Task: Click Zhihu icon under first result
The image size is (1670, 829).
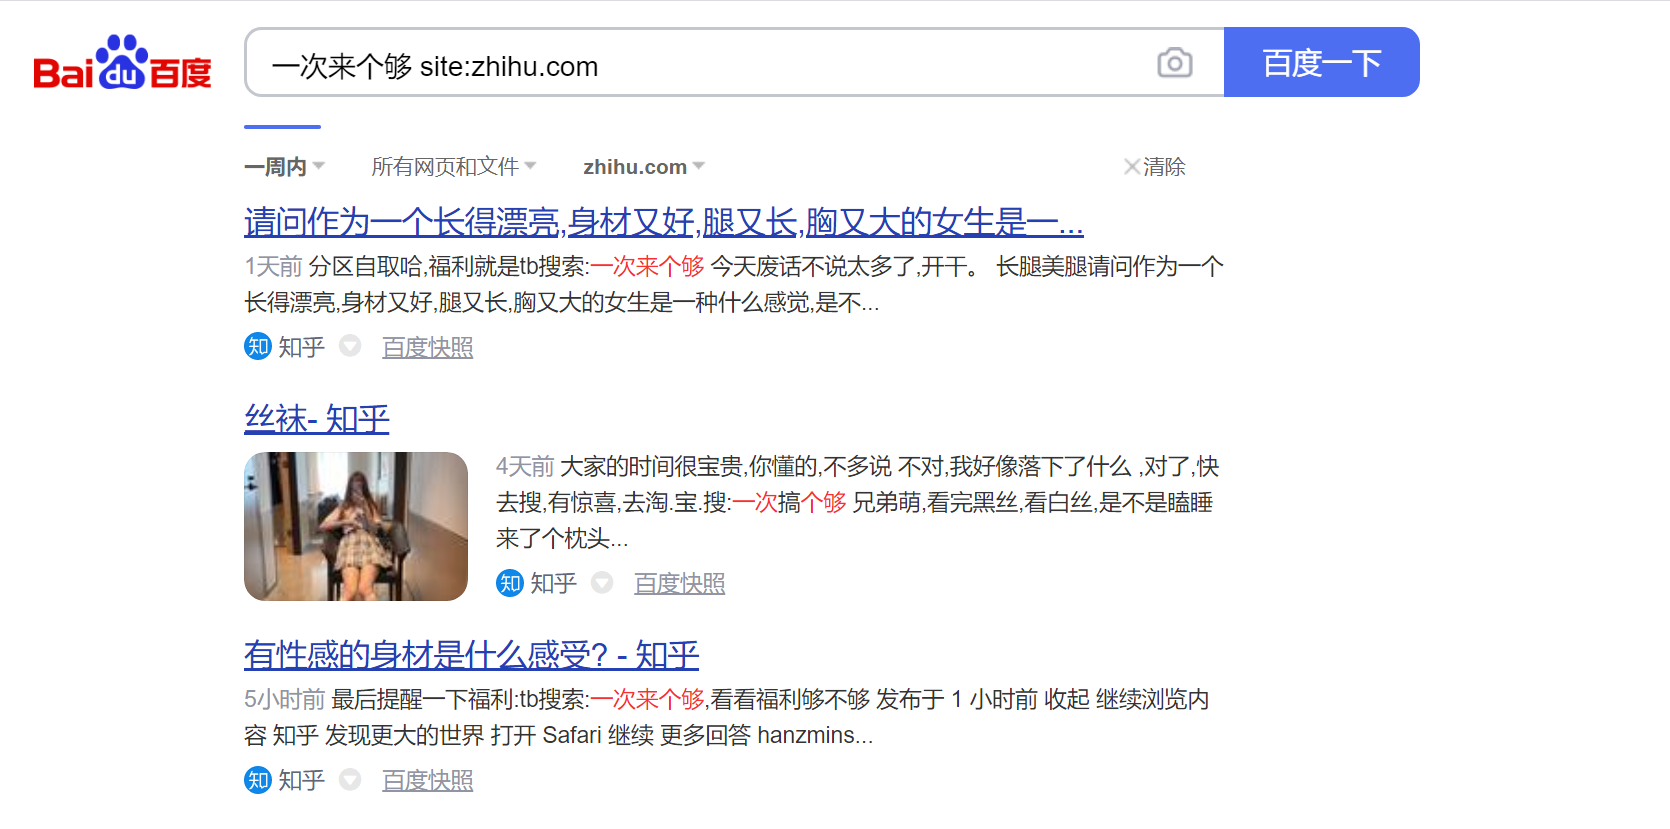Action: (258, 346)
